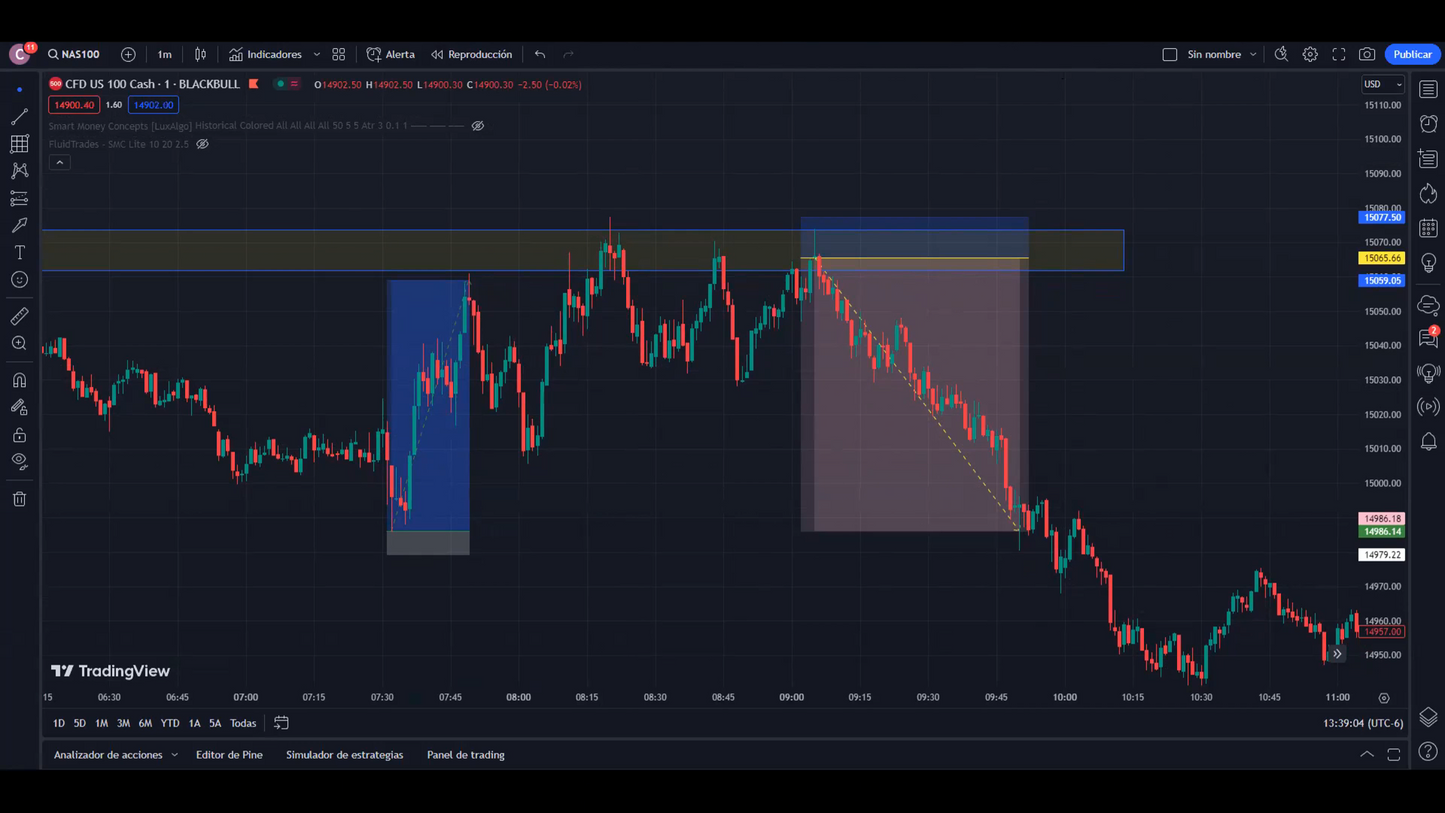Screen dimensions: 1445x813
Task: Open the USD currency dropdown
Action: (1383, 85)
